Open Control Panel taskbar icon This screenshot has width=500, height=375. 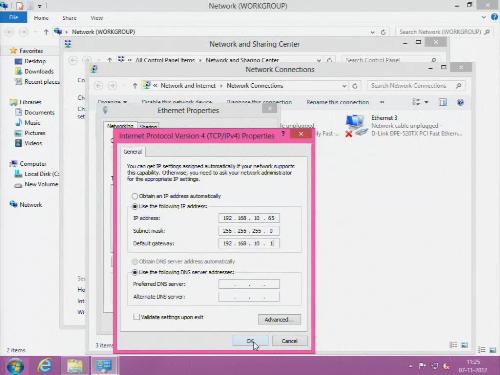point(104,366)
